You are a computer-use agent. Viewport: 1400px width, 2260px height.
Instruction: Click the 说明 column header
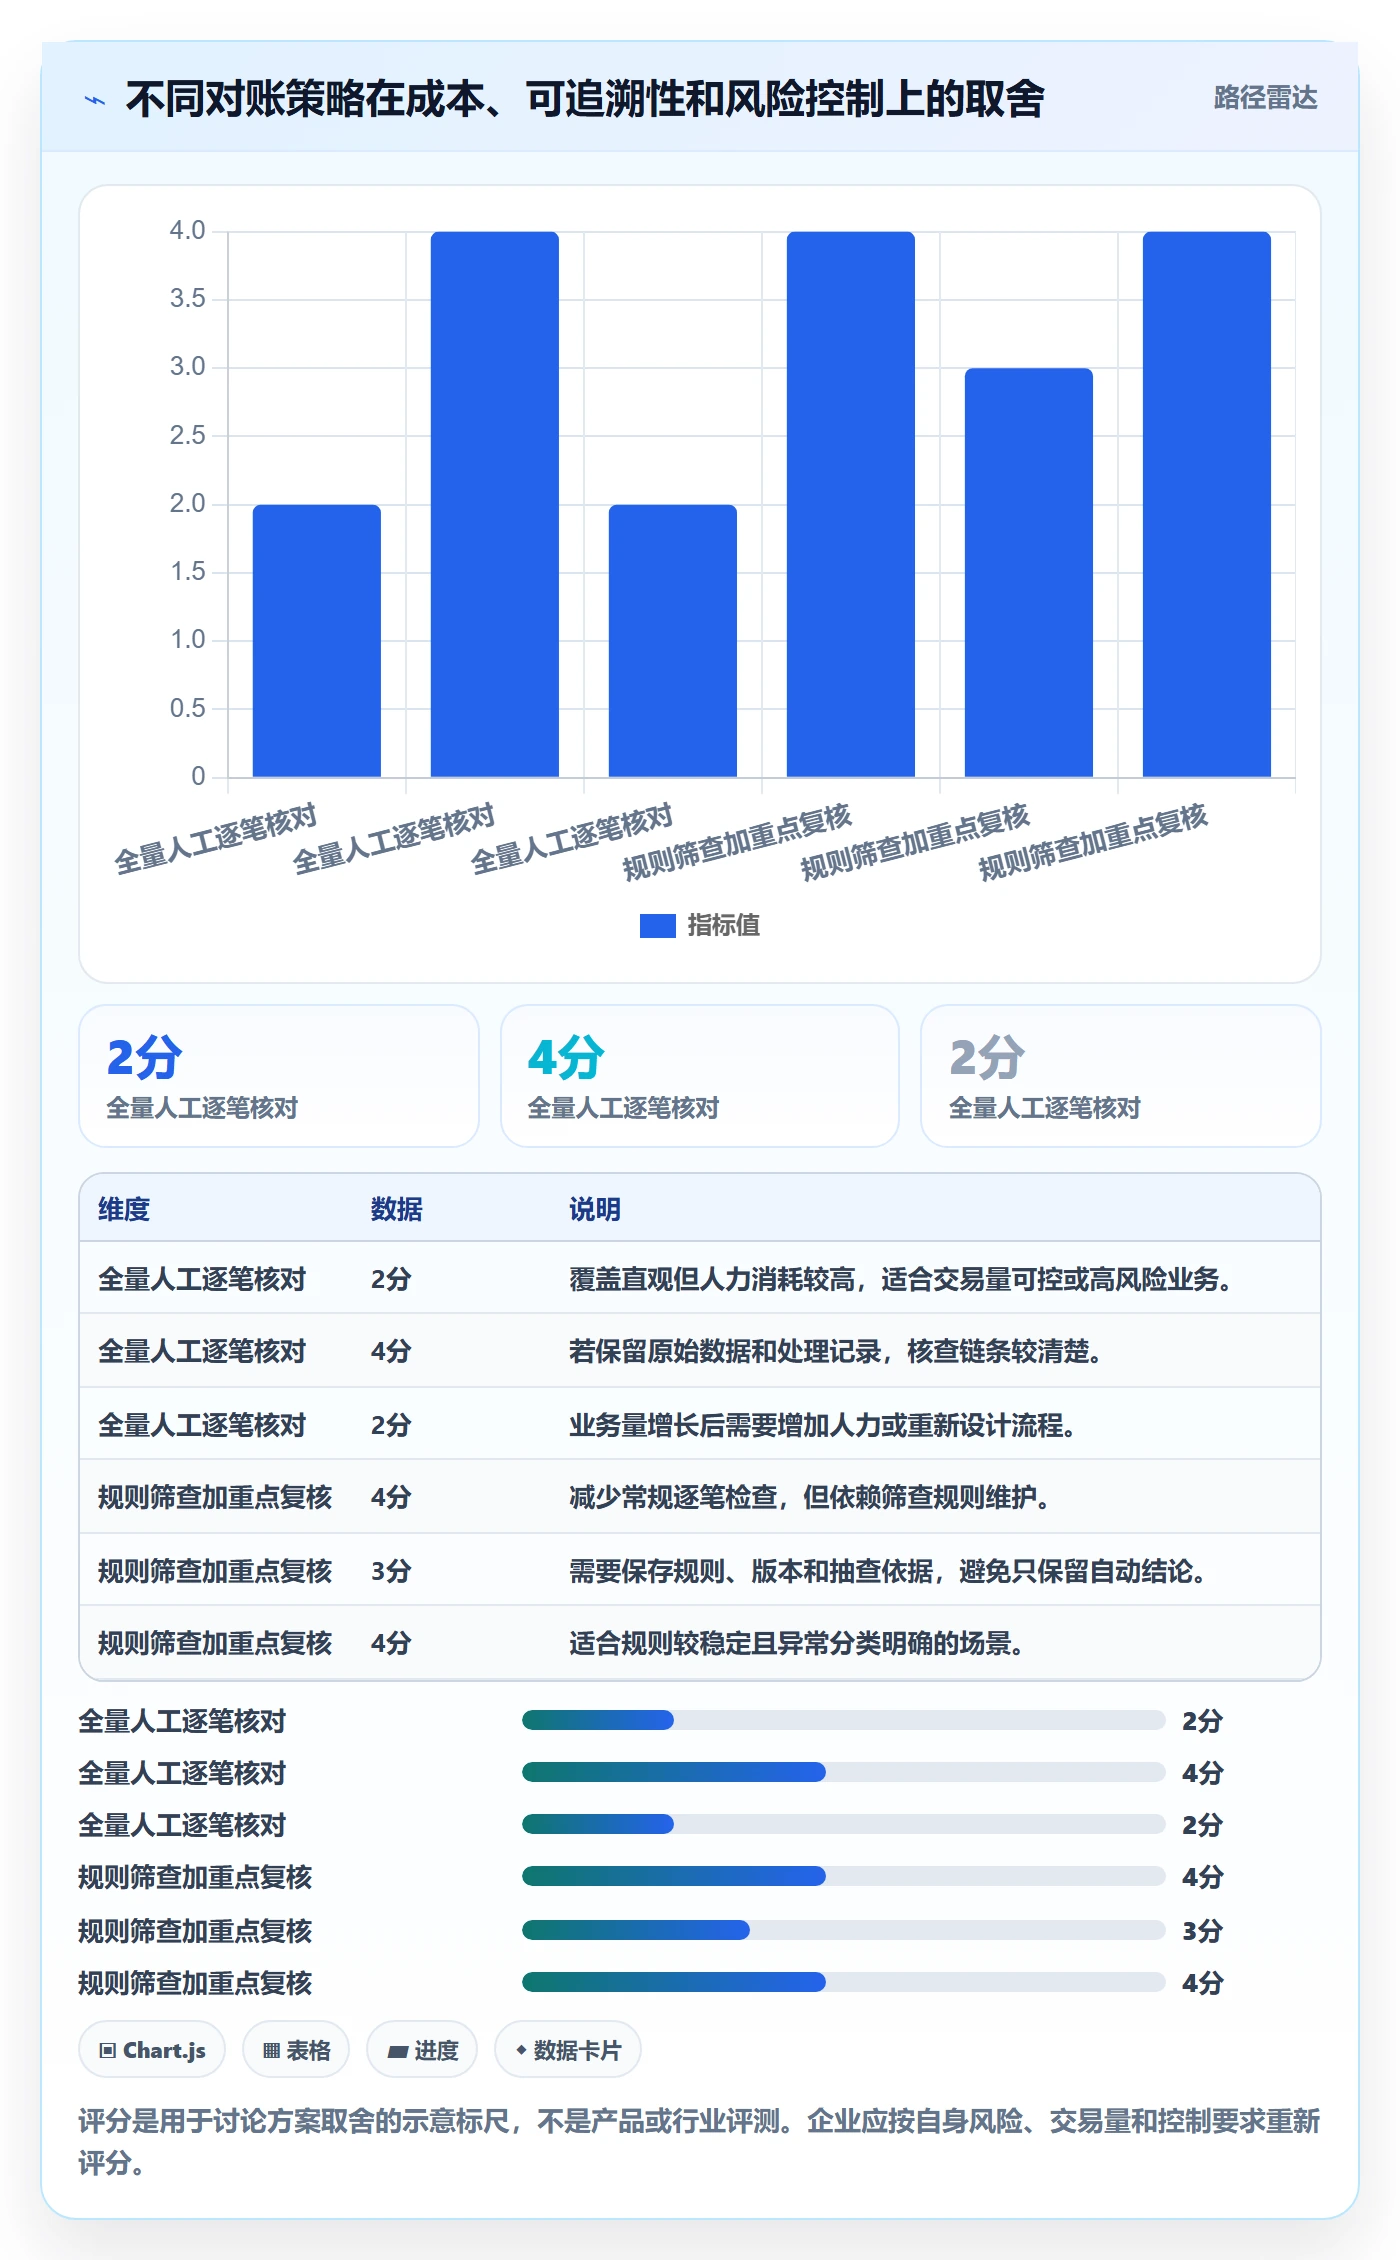click(595, 1210)
